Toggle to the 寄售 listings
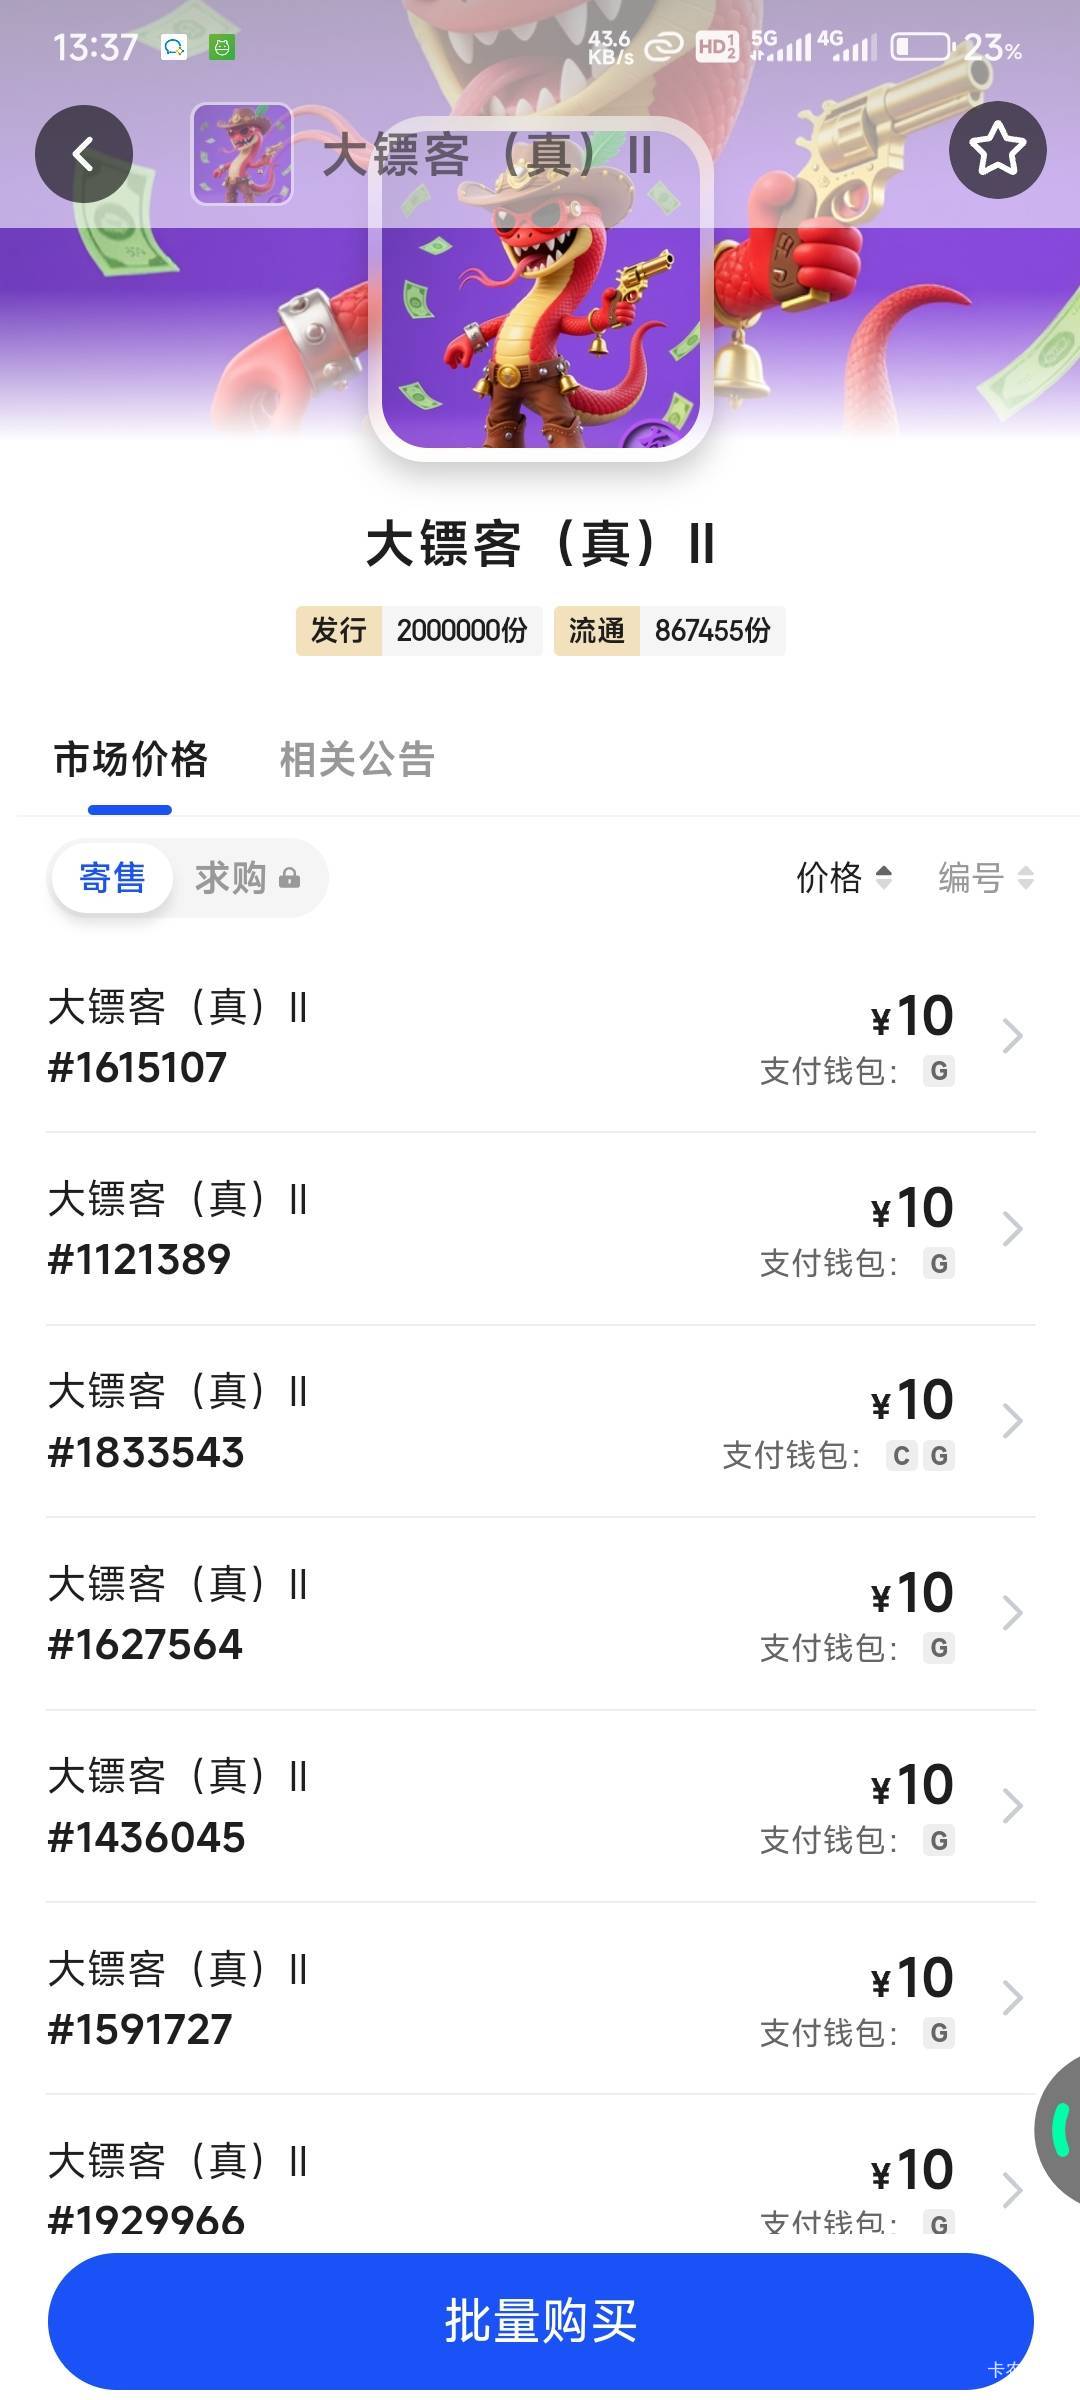1080x2400 pixels. coord(112,878)
